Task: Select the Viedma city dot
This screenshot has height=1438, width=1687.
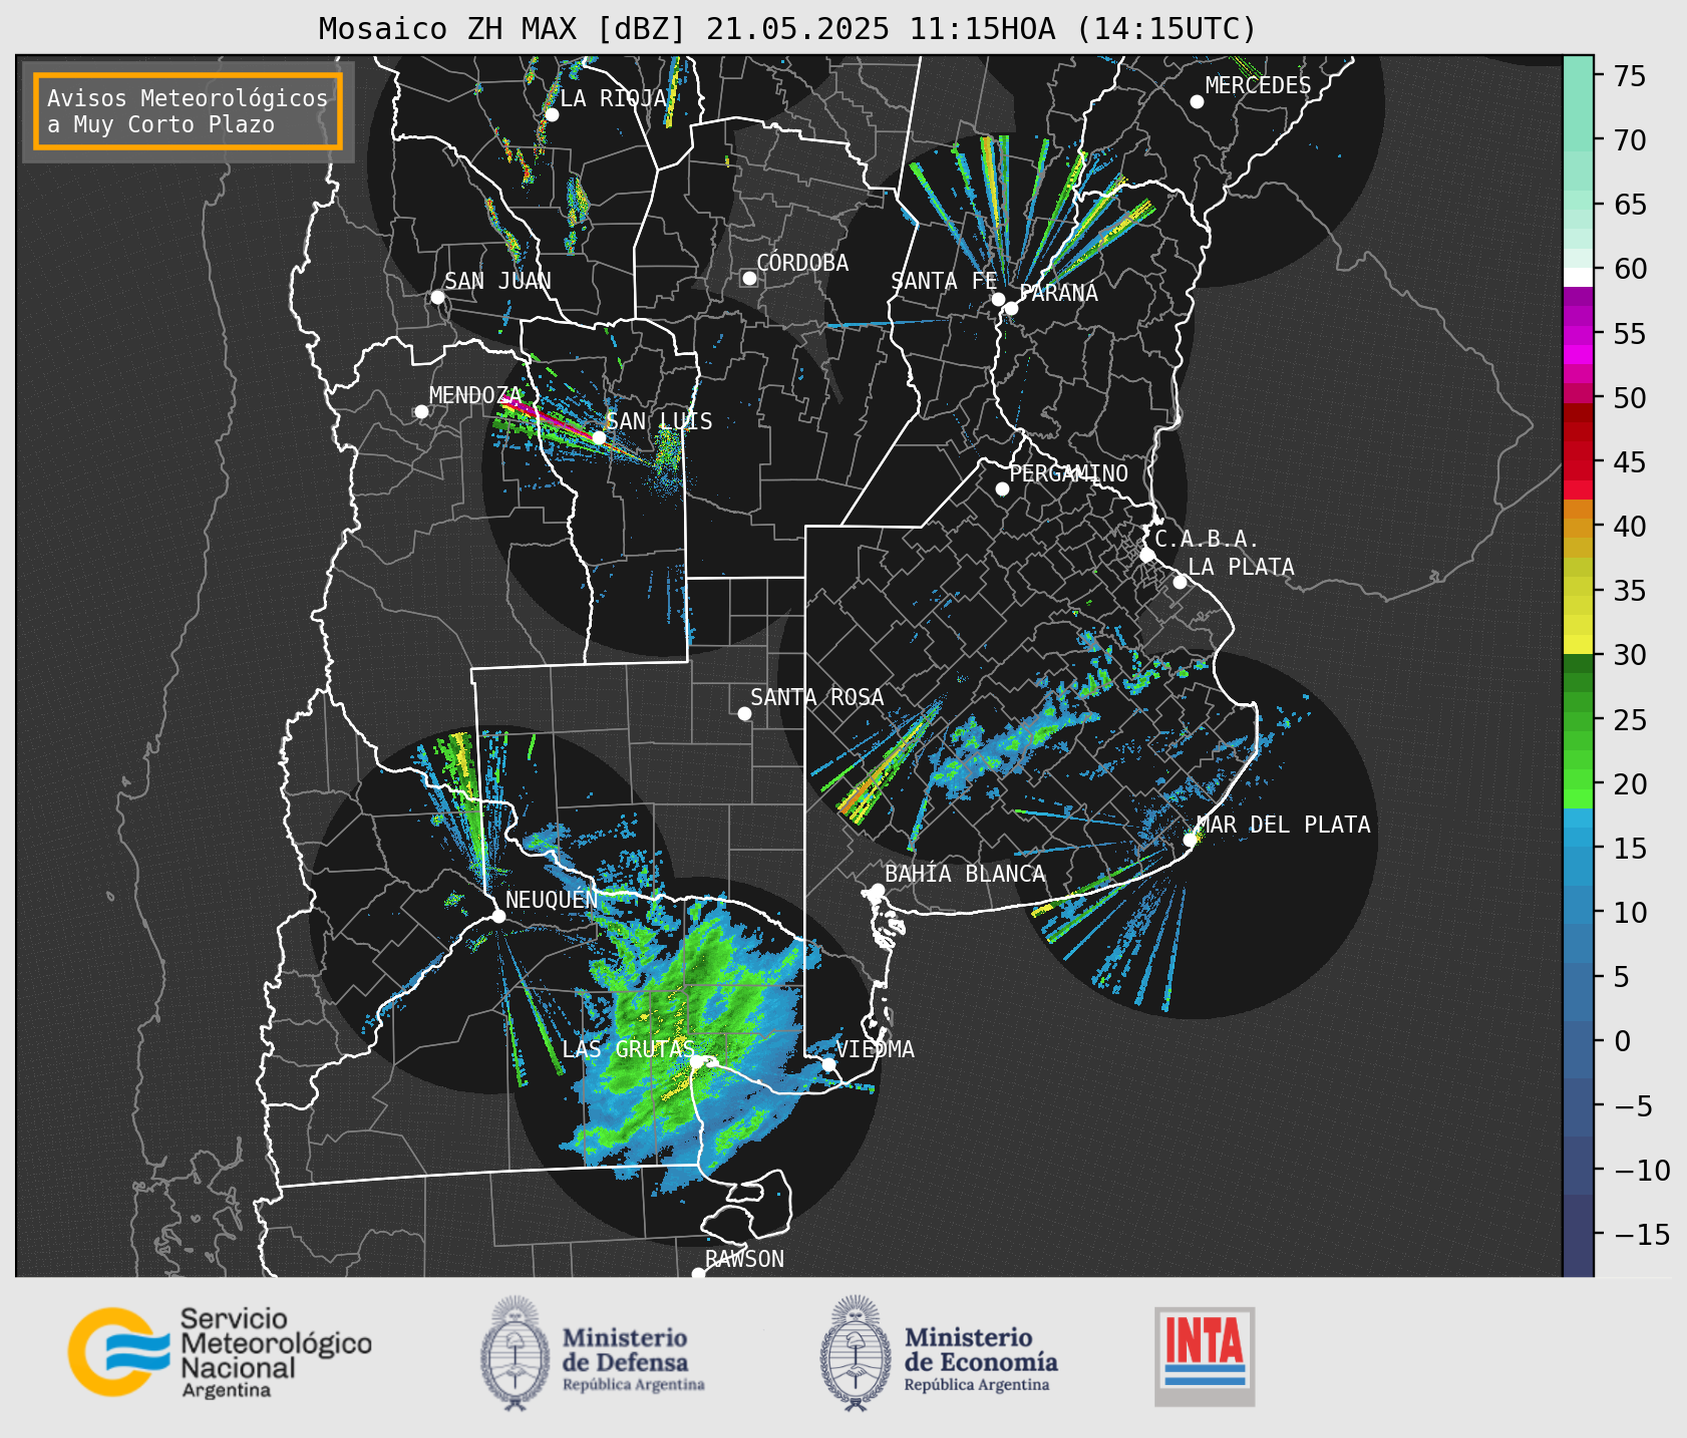Action: tap(828, 1064)
